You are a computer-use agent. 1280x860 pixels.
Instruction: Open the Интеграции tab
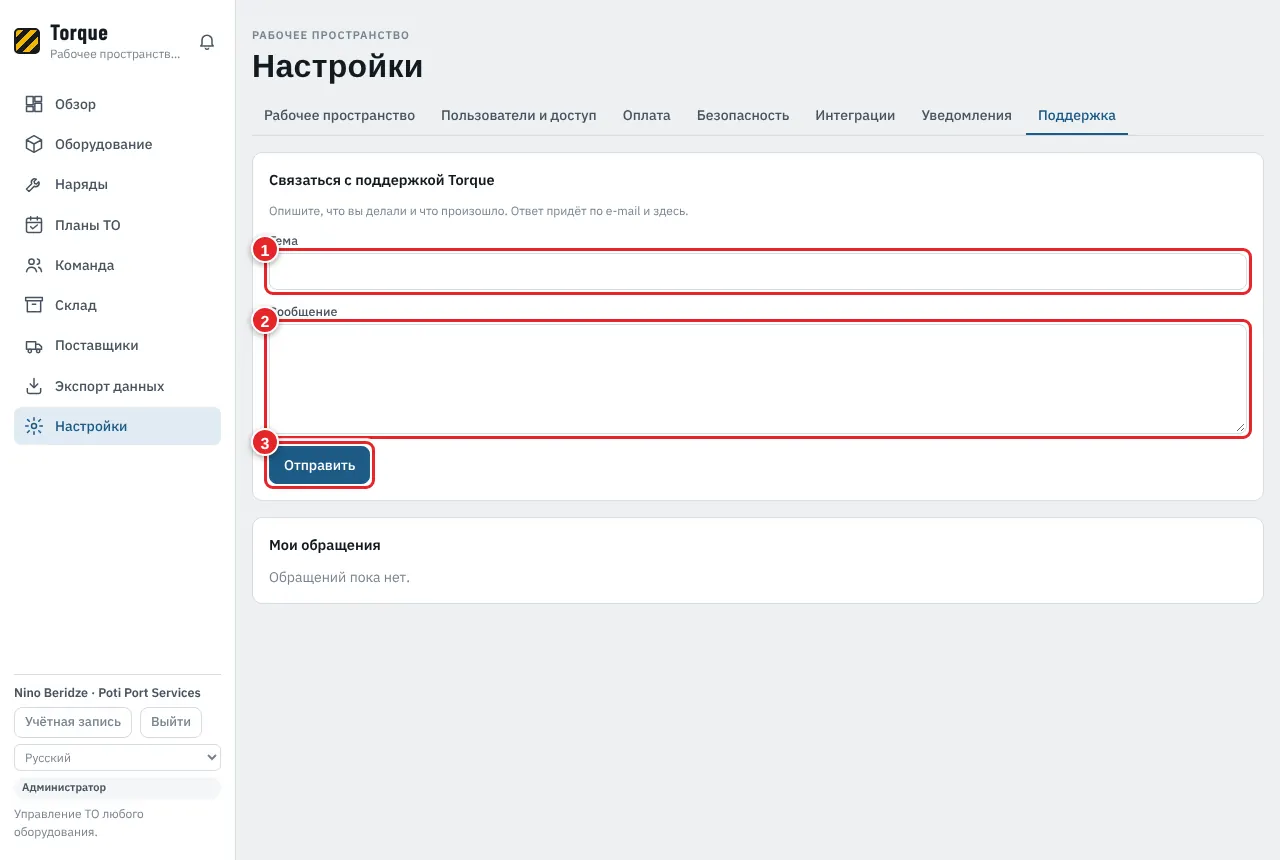(x=855, y=115)
